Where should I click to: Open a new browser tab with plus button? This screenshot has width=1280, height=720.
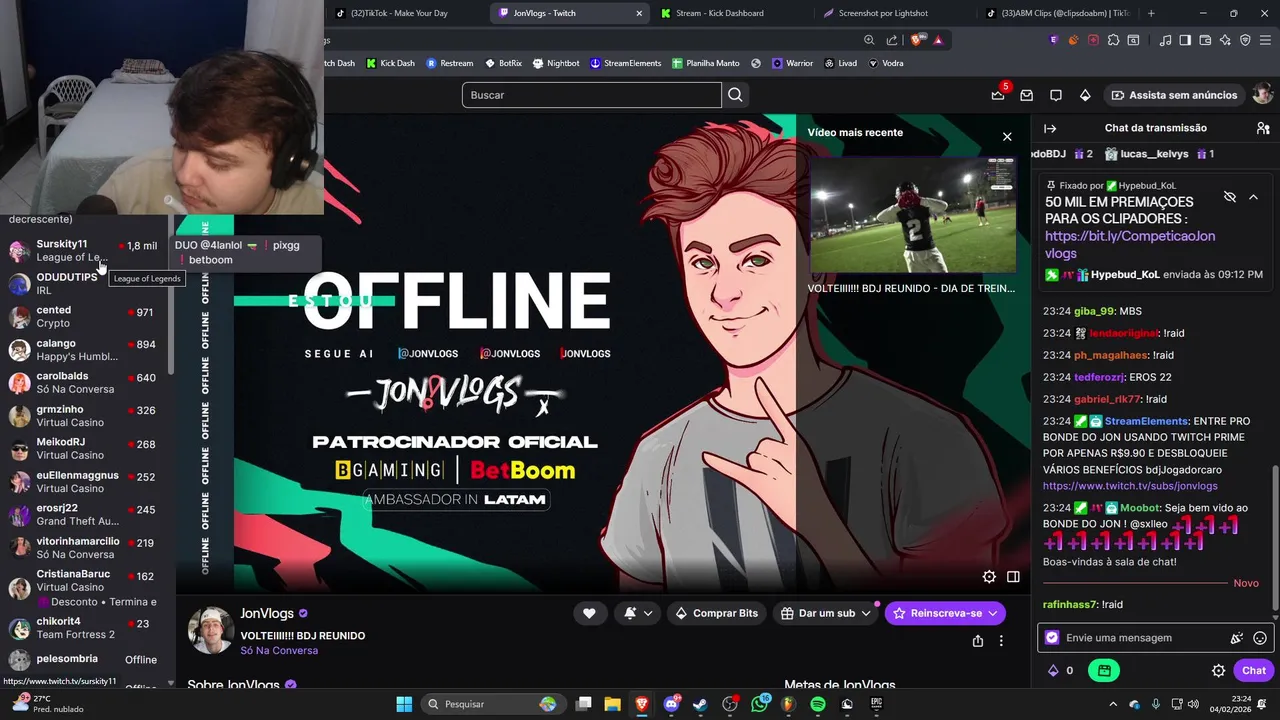[1151, 13]
